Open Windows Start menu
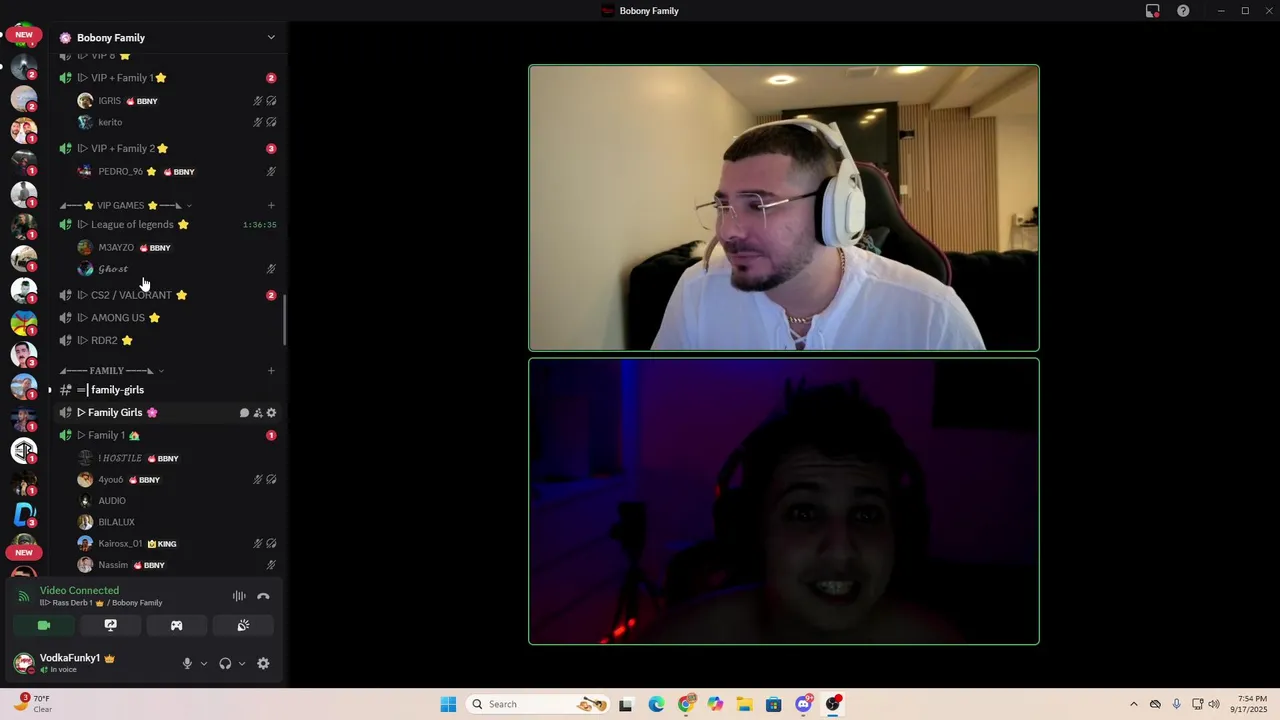Image resolution: width=1280 pixels, height=720 pixels. [448, 704]
